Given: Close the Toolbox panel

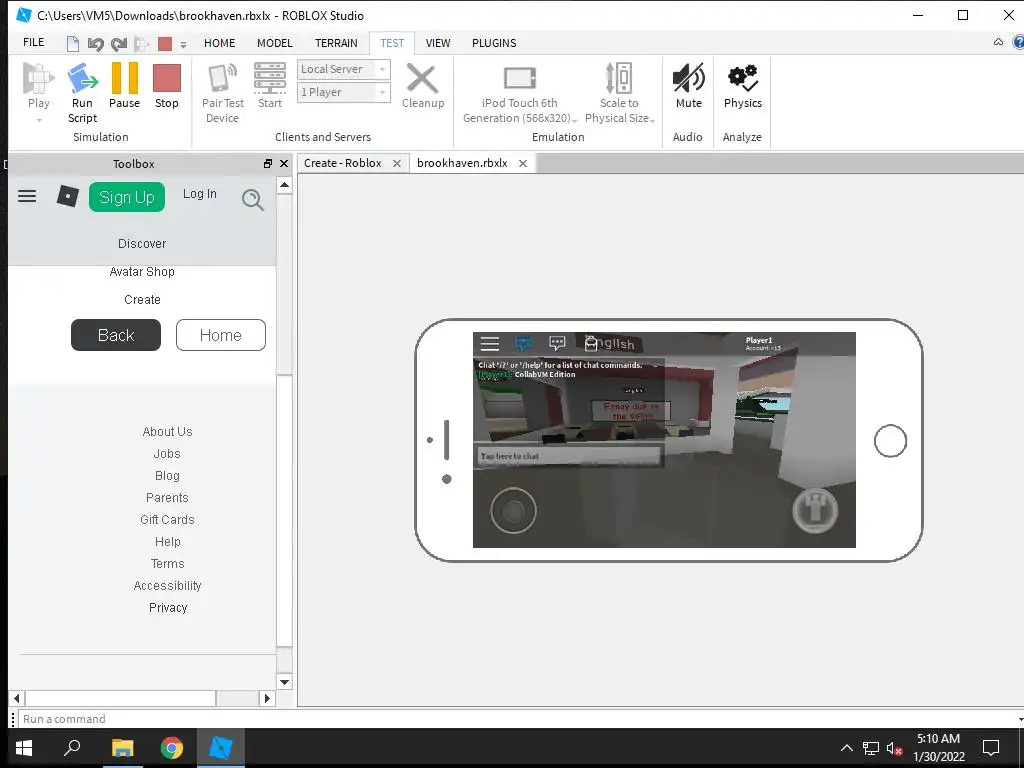Looking at the screenshot, I should click(283, 163).
